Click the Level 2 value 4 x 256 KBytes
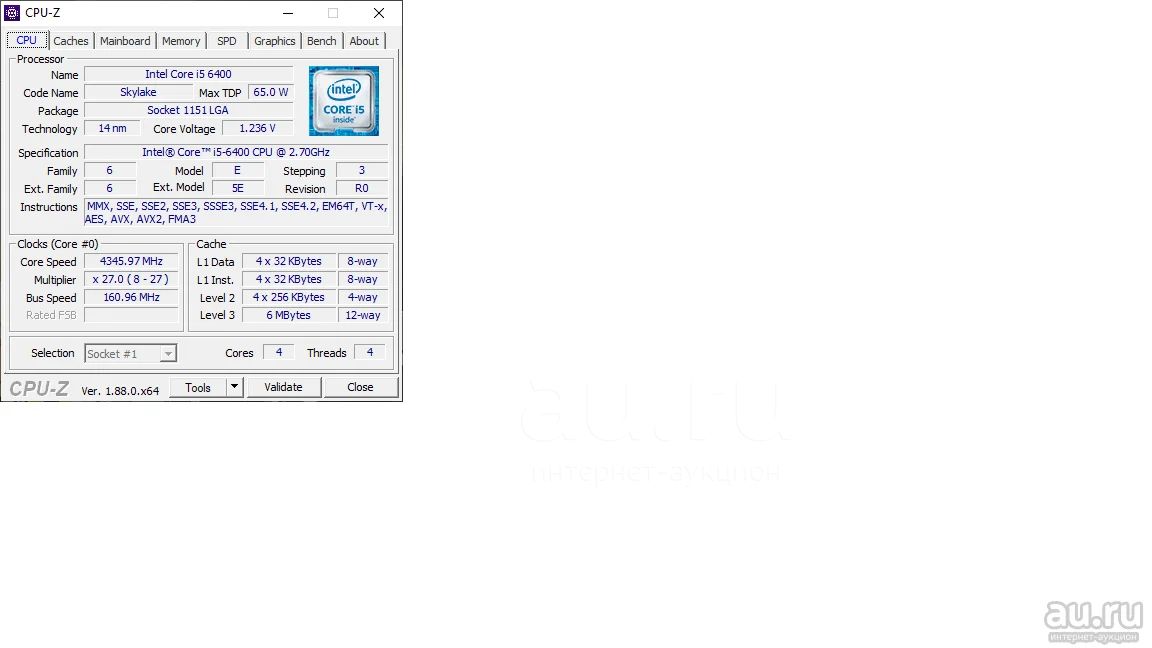The image size is (1152, 648). 289,297
